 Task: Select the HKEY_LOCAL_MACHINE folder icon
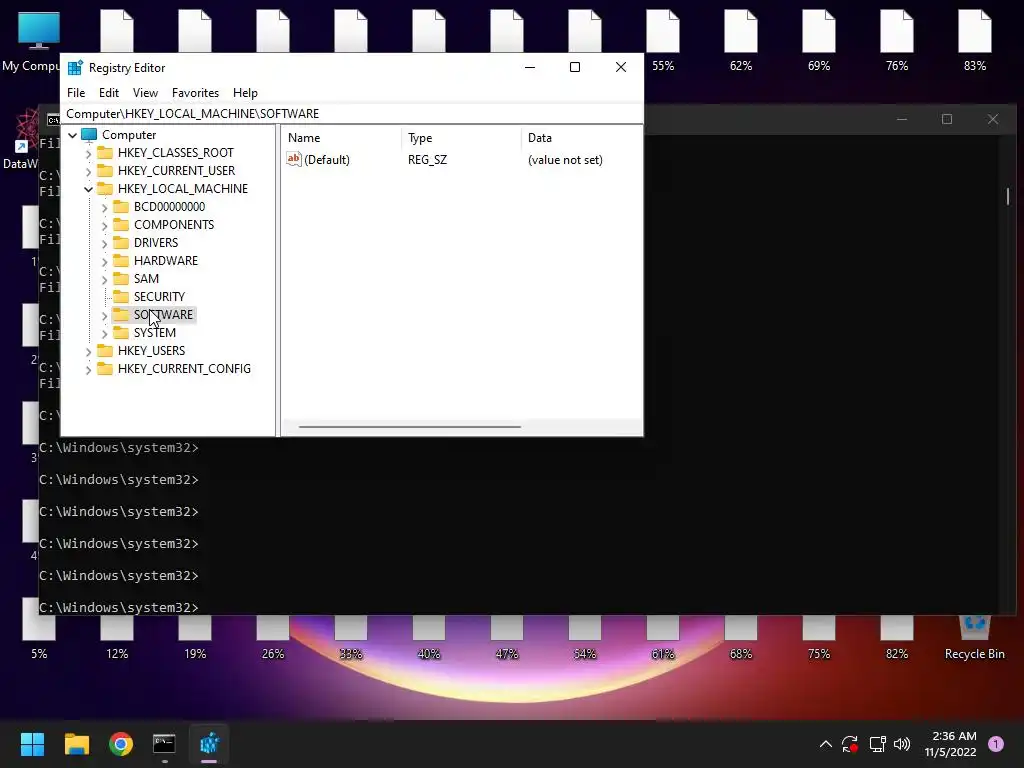104,189
